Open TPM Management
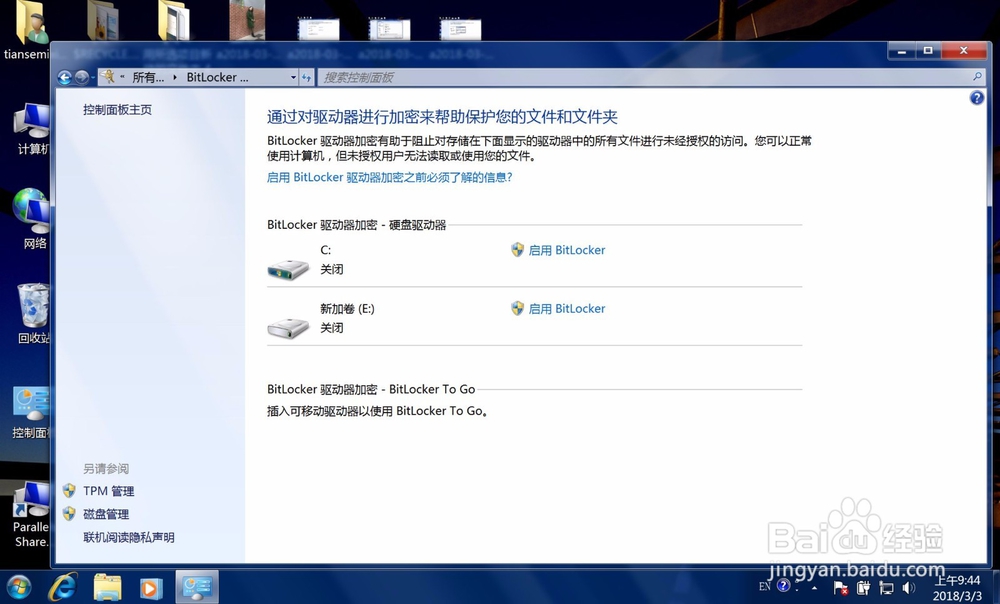 [x=108, y=491]
